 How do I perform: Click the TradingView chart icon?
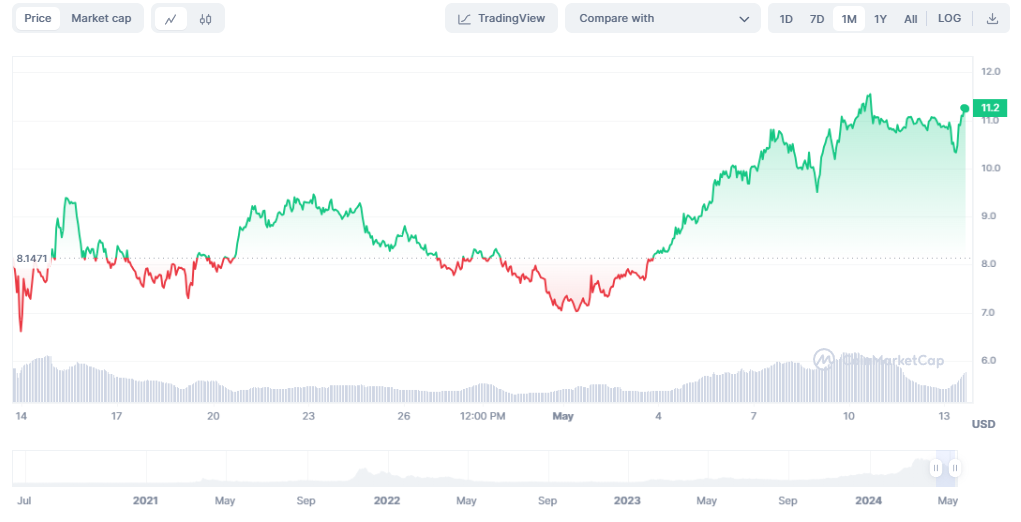click(465, 19)
